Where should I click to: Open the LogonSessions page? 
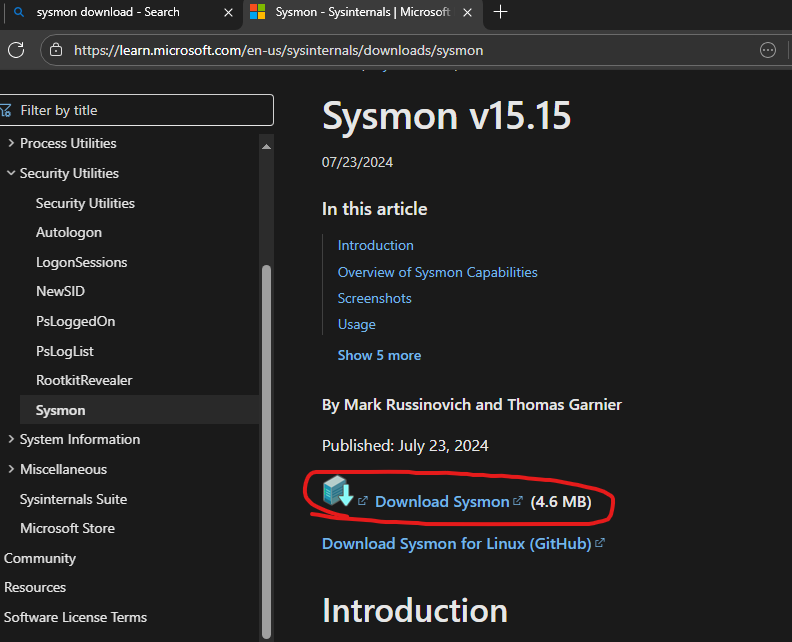(x=81, y=262)
